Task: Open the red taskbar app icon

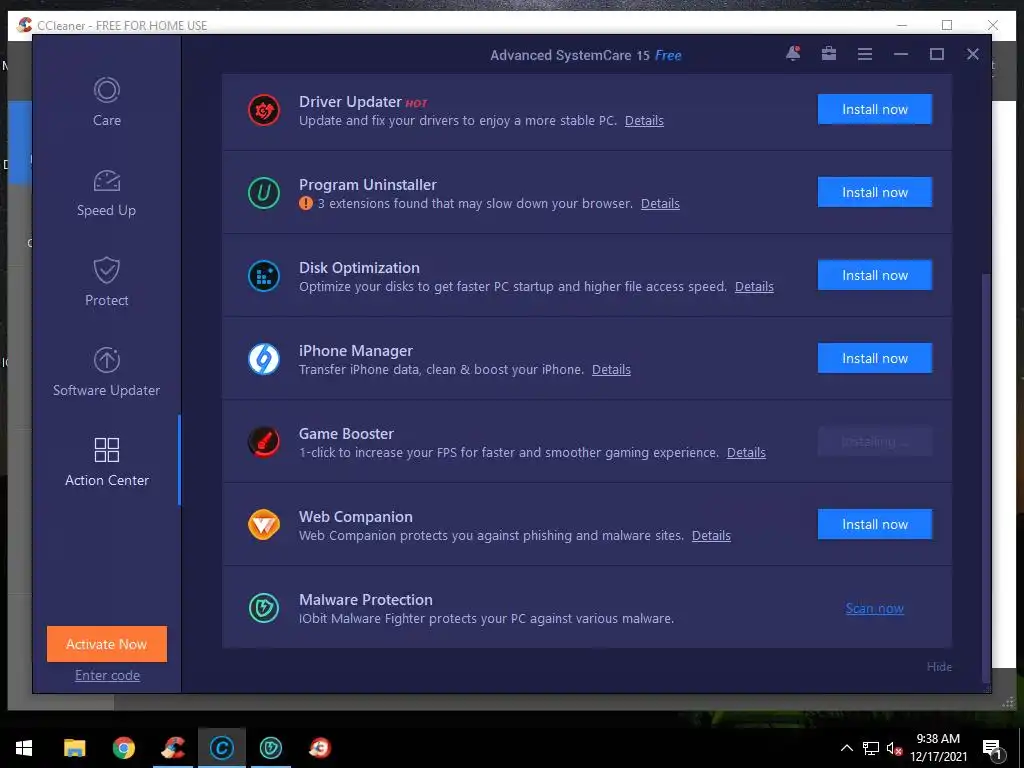Action: [x=320, y=748]
